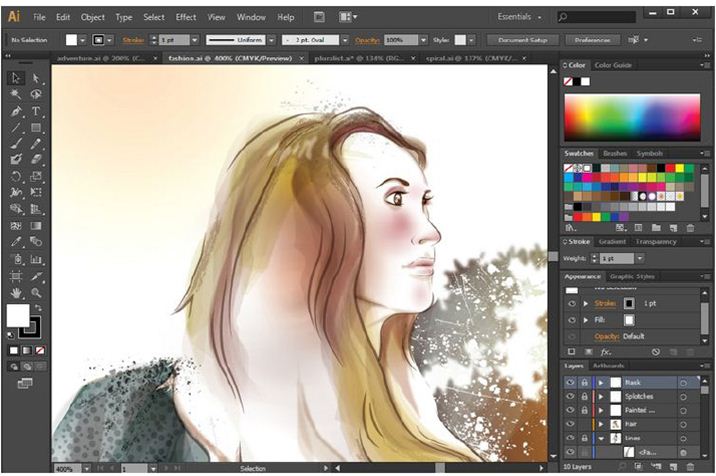
Task: Expand Stroke attribute in Appearance panel
Action: [x=585, y=303]
